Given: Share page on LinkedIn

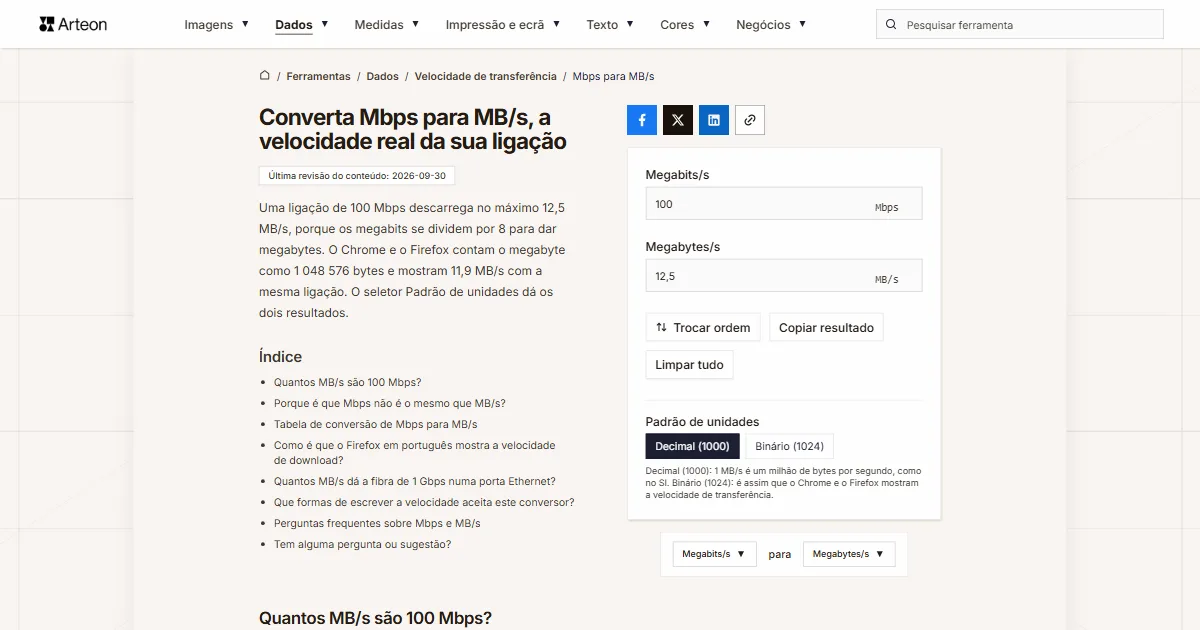Looking at the screenshot, I should [x=714, y=120].
